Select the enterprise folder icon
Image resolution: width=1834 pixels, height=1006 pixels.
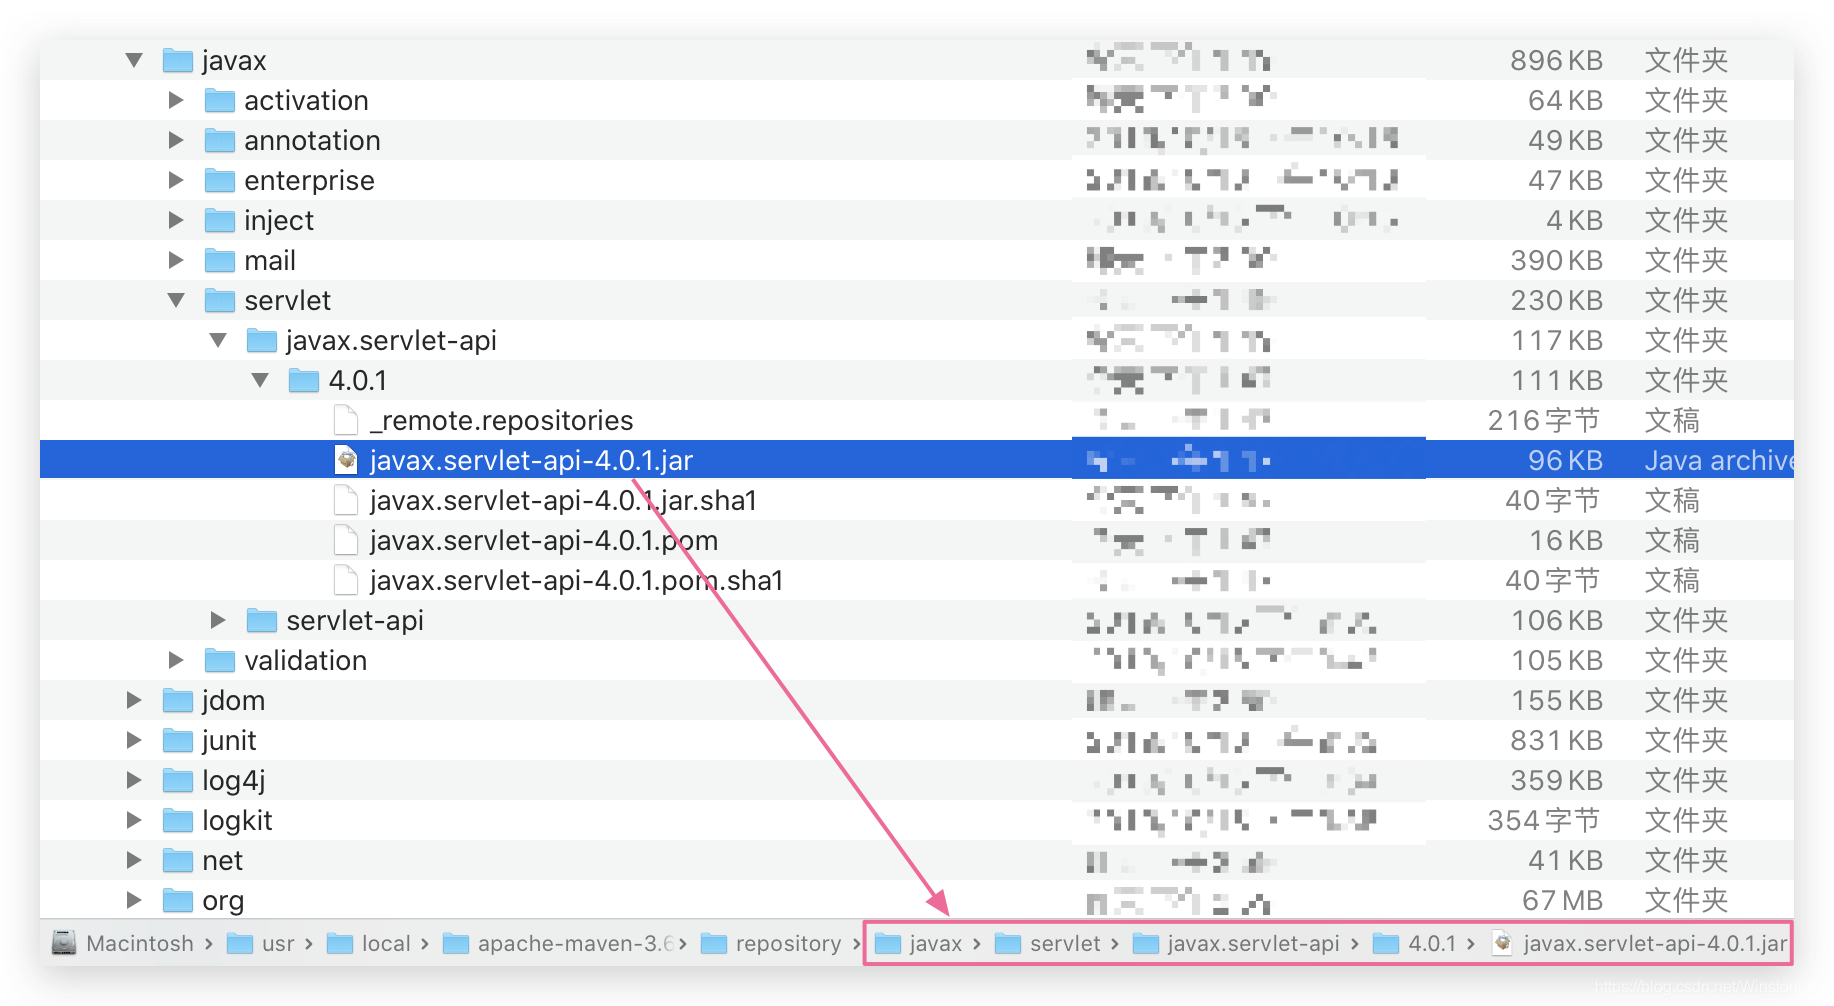pyautogui.click(x=220, y=180)
